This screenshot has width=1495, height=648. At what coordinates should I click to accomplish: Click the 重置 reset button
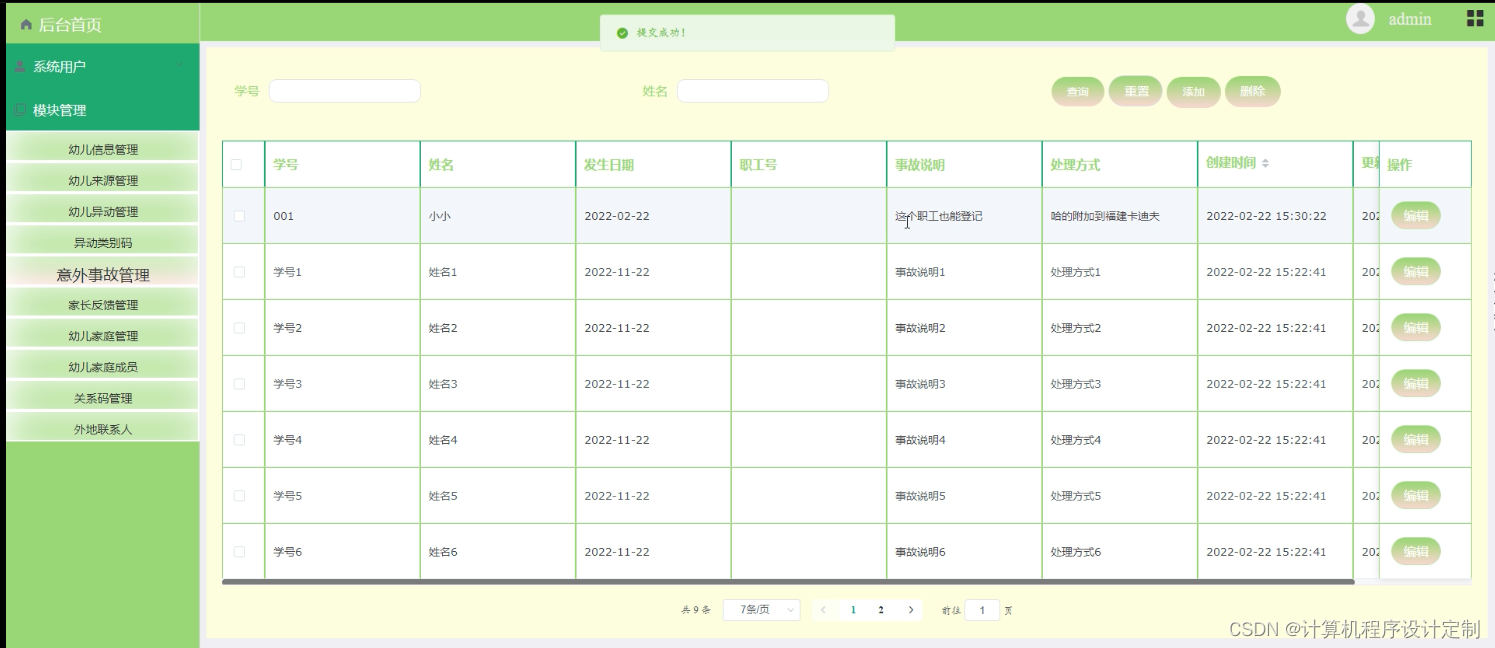point(1136,91)
